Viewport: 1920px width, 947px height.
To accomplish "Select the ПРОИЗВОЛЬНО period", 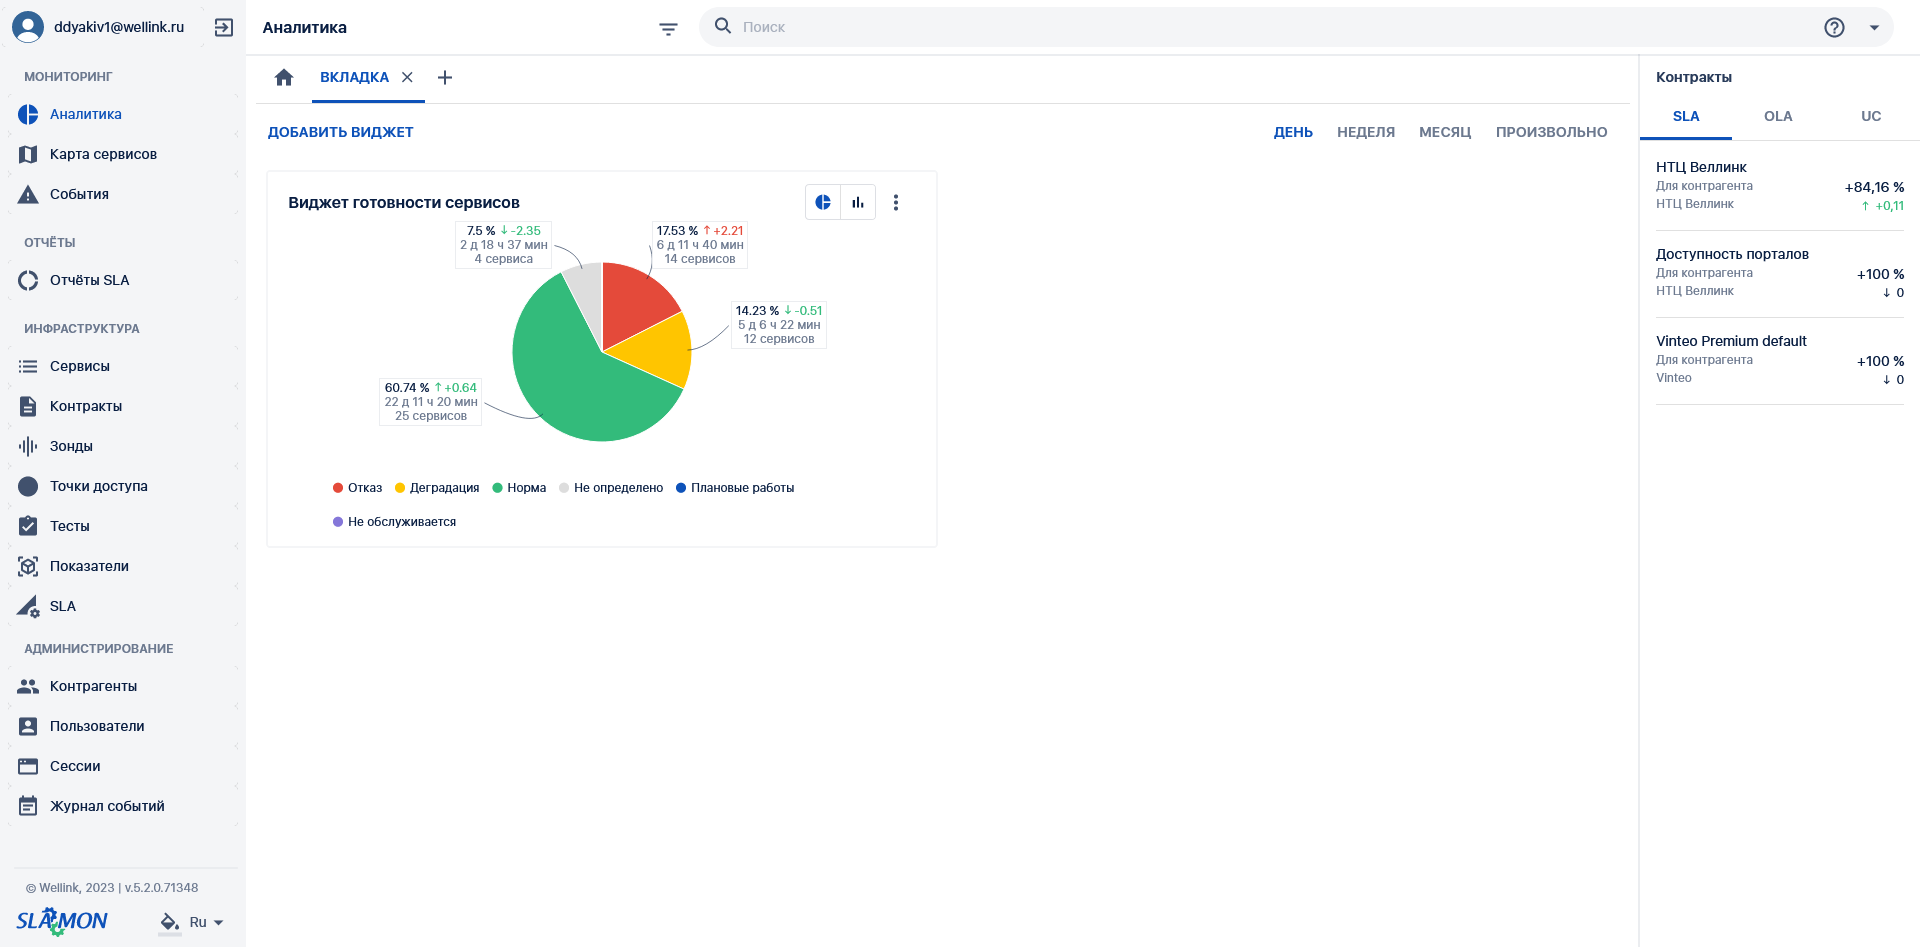I will point(1551,132).
